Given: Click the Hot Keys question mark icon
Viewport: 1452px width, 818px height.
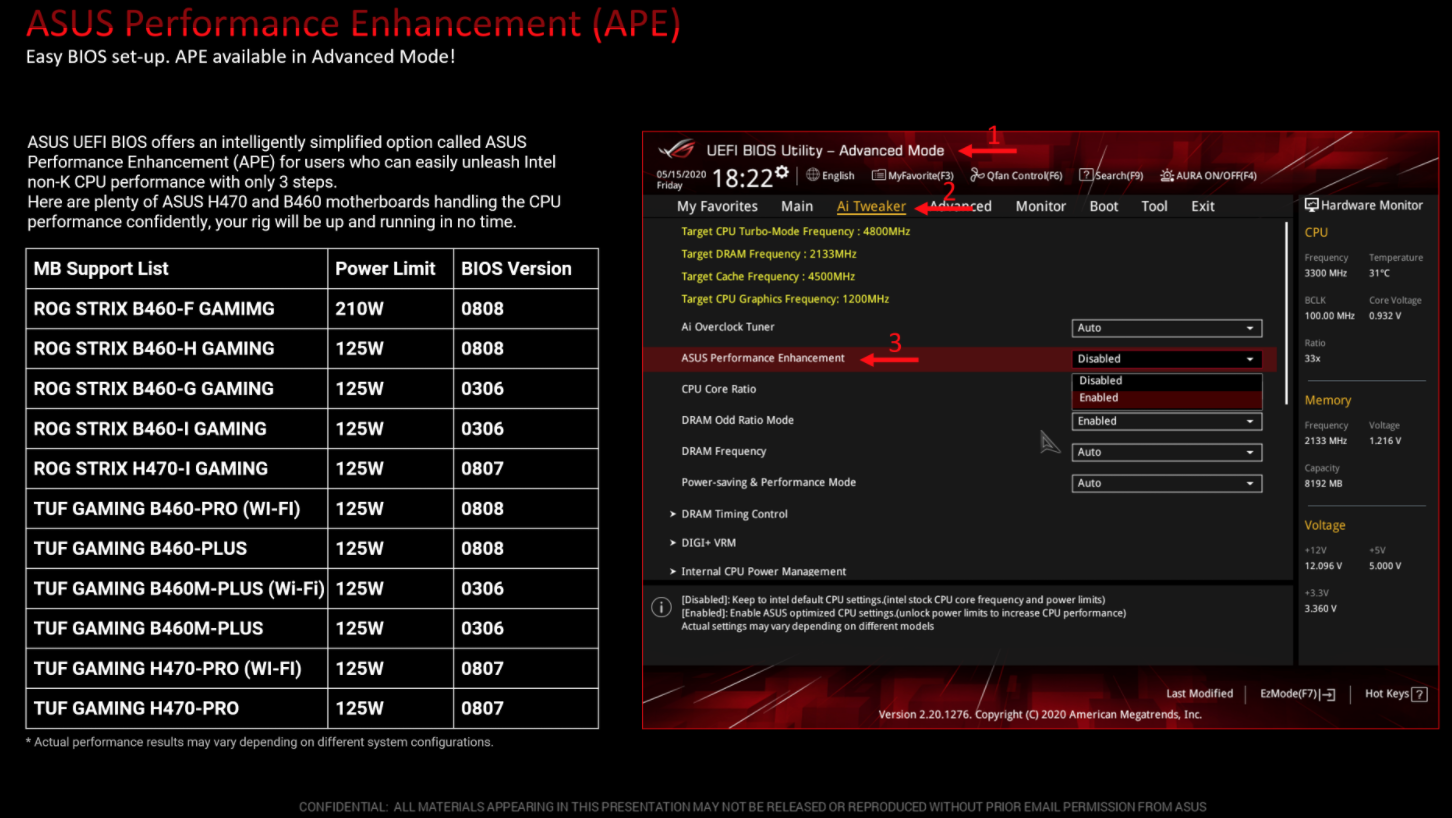Looking at the screenshot, I should coord(1419,694).
